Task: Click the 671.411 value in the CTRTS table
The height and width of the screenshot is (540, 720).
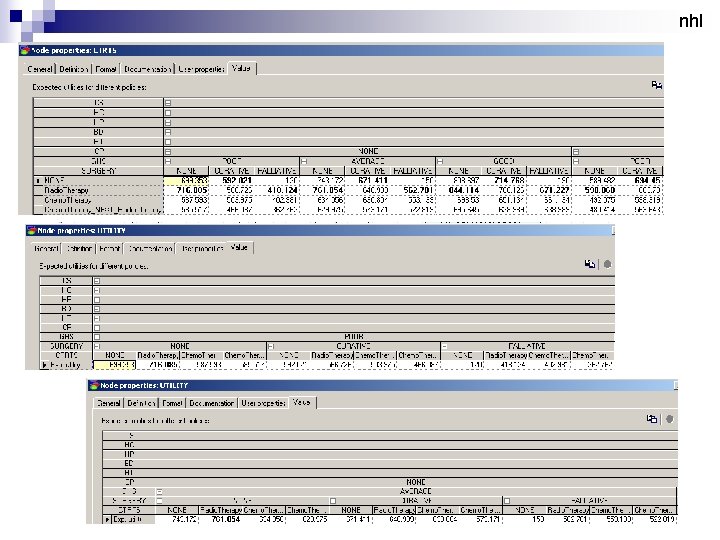Action: [x=373, y=180]
